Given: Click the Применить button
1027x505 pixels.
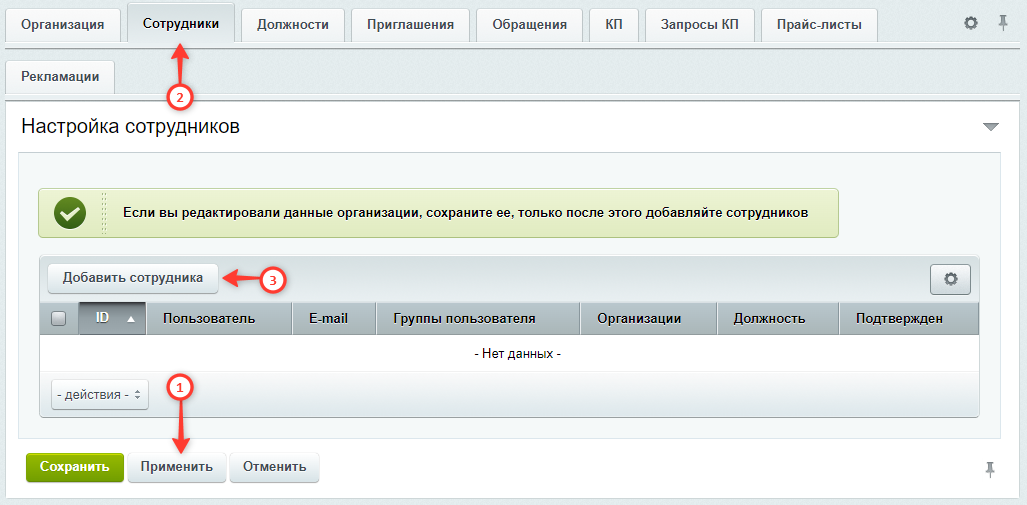Looking at the screenshot, I should [177, 468].
